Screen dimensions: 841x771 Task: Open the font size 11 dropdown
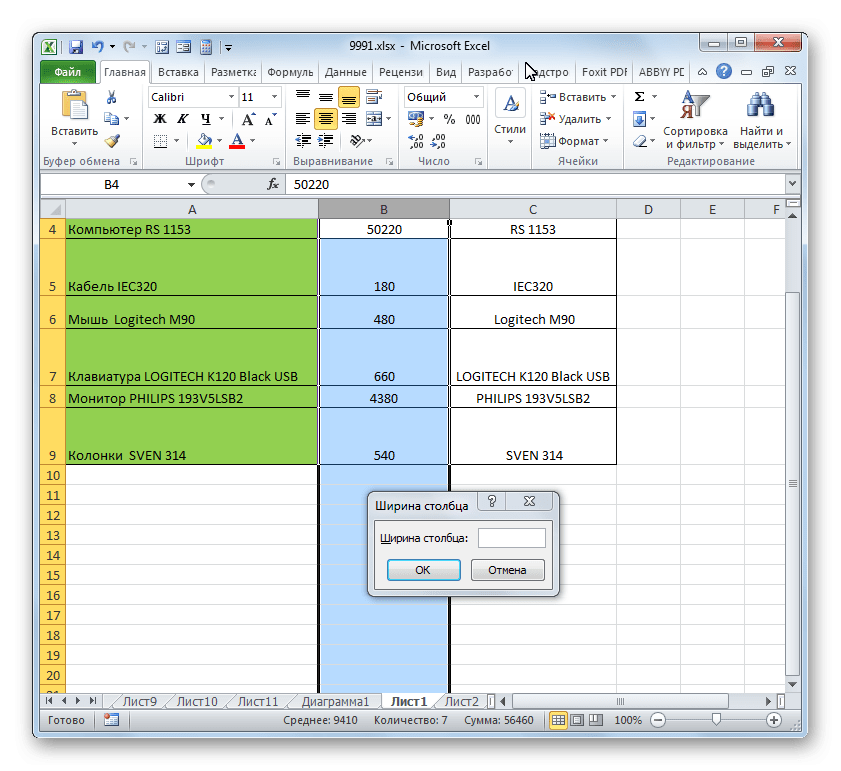274,97
